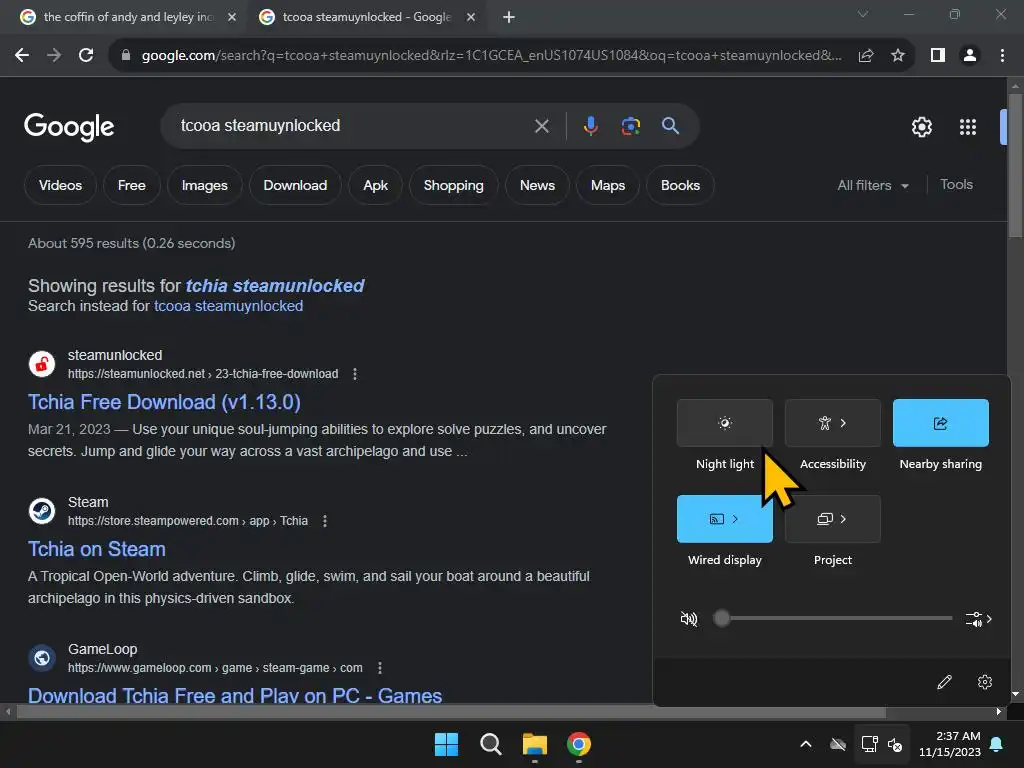The height and width of the screenshot is (768, 1024).
Task: Filter results by Images
Action: (204, 185)
